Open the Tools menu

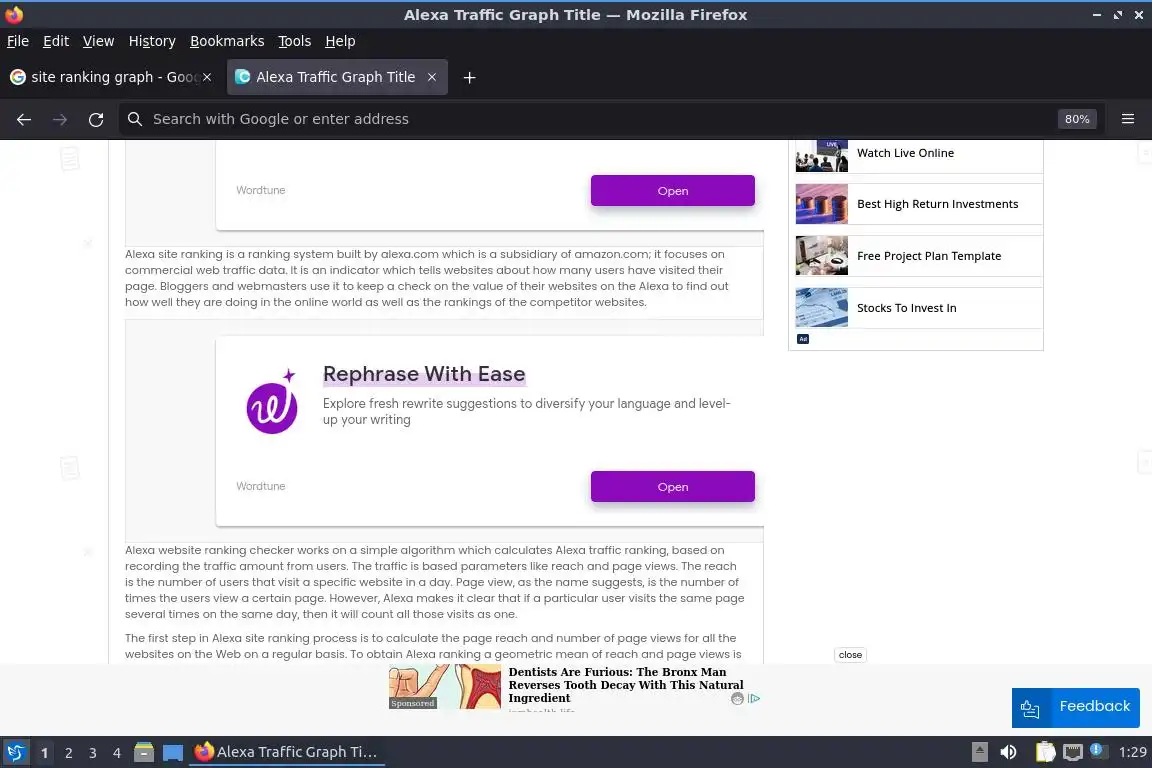[x=295, y=41]
